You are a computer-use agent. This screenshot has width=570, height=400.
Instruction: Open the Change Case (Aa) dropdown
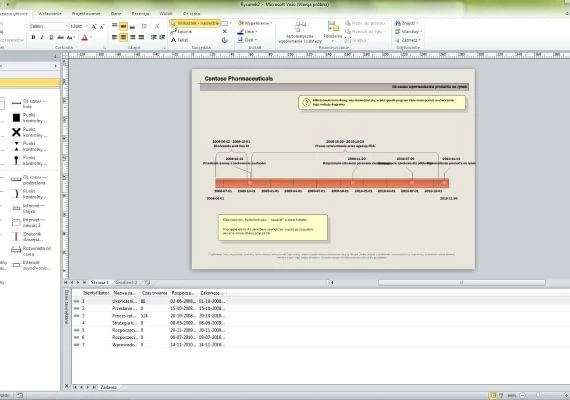click(70, 37)
